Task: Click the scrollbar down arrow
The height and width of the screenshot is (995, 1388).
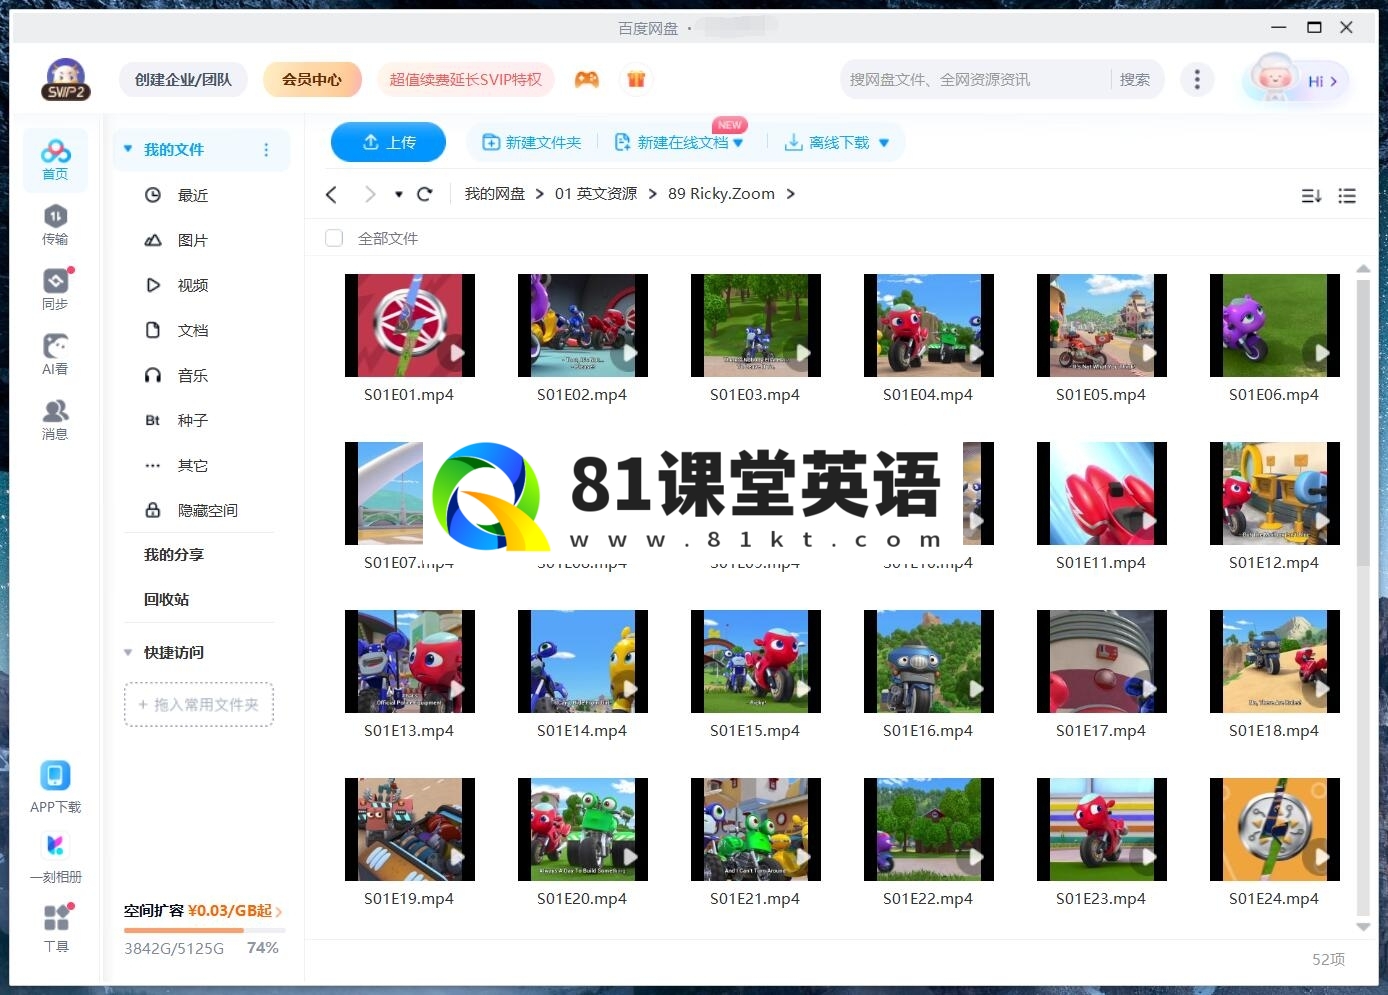Action: coord(1362,927)
